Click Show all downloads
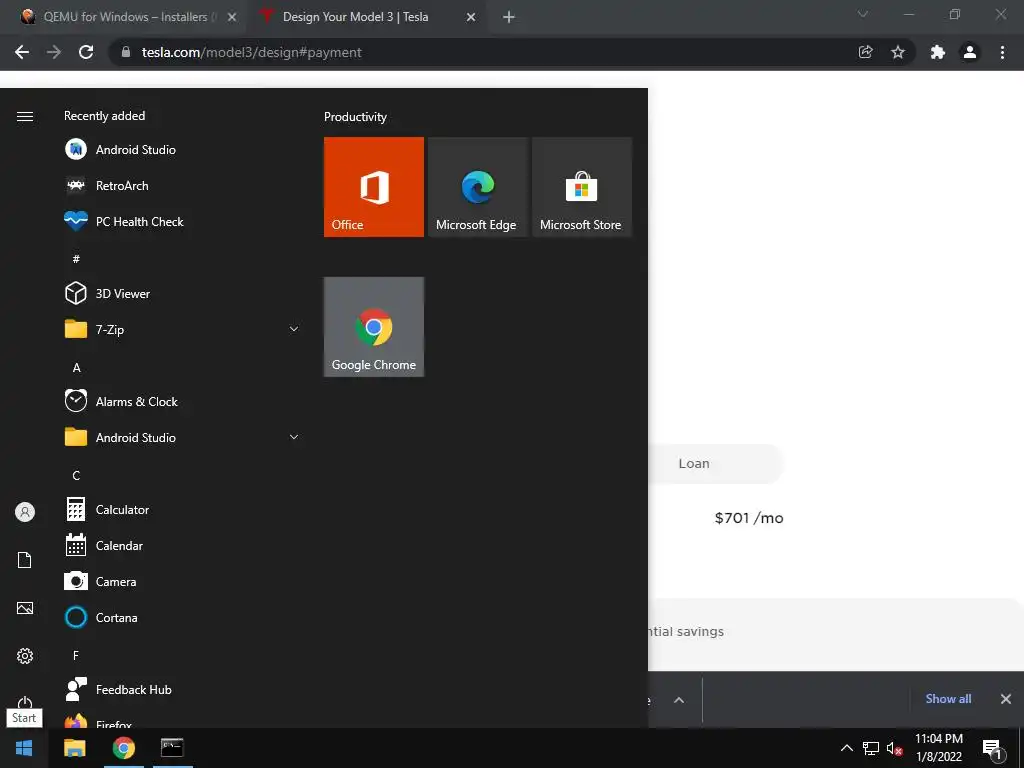Image resolution: width=1024 pixels, height=768 pixels. pos(948,699)
